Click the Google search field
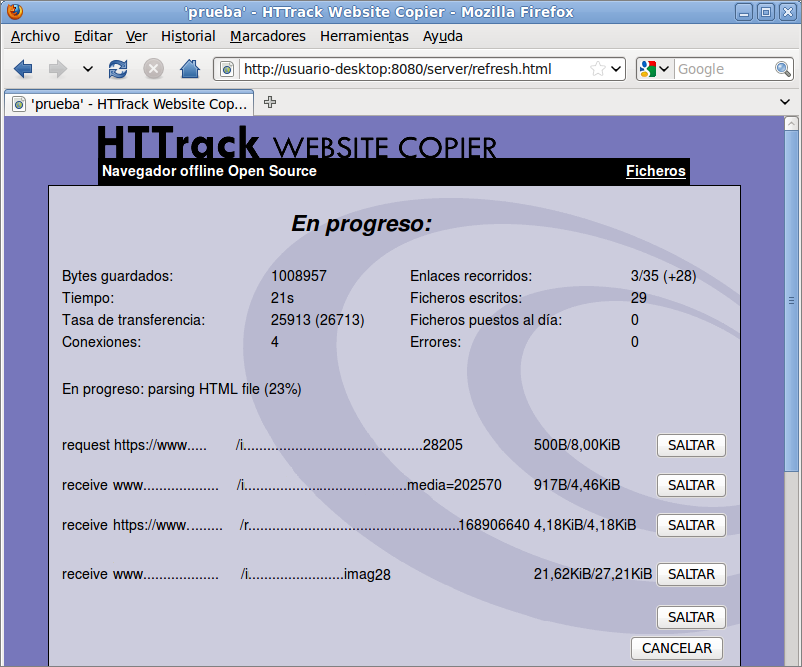 [x=724, y=69]
